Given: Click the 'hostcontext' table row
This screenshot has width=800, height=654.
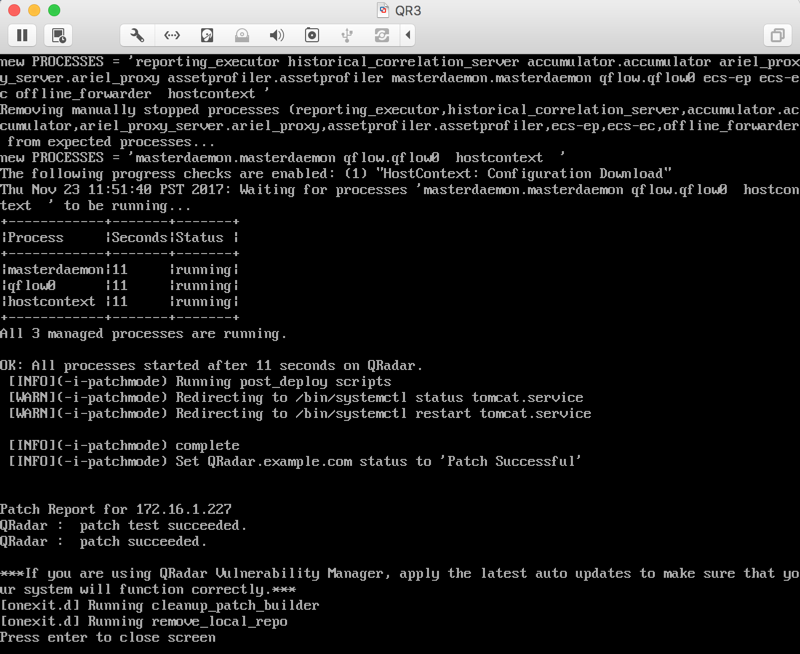Looking at the screenshot, I should point(119,301).
